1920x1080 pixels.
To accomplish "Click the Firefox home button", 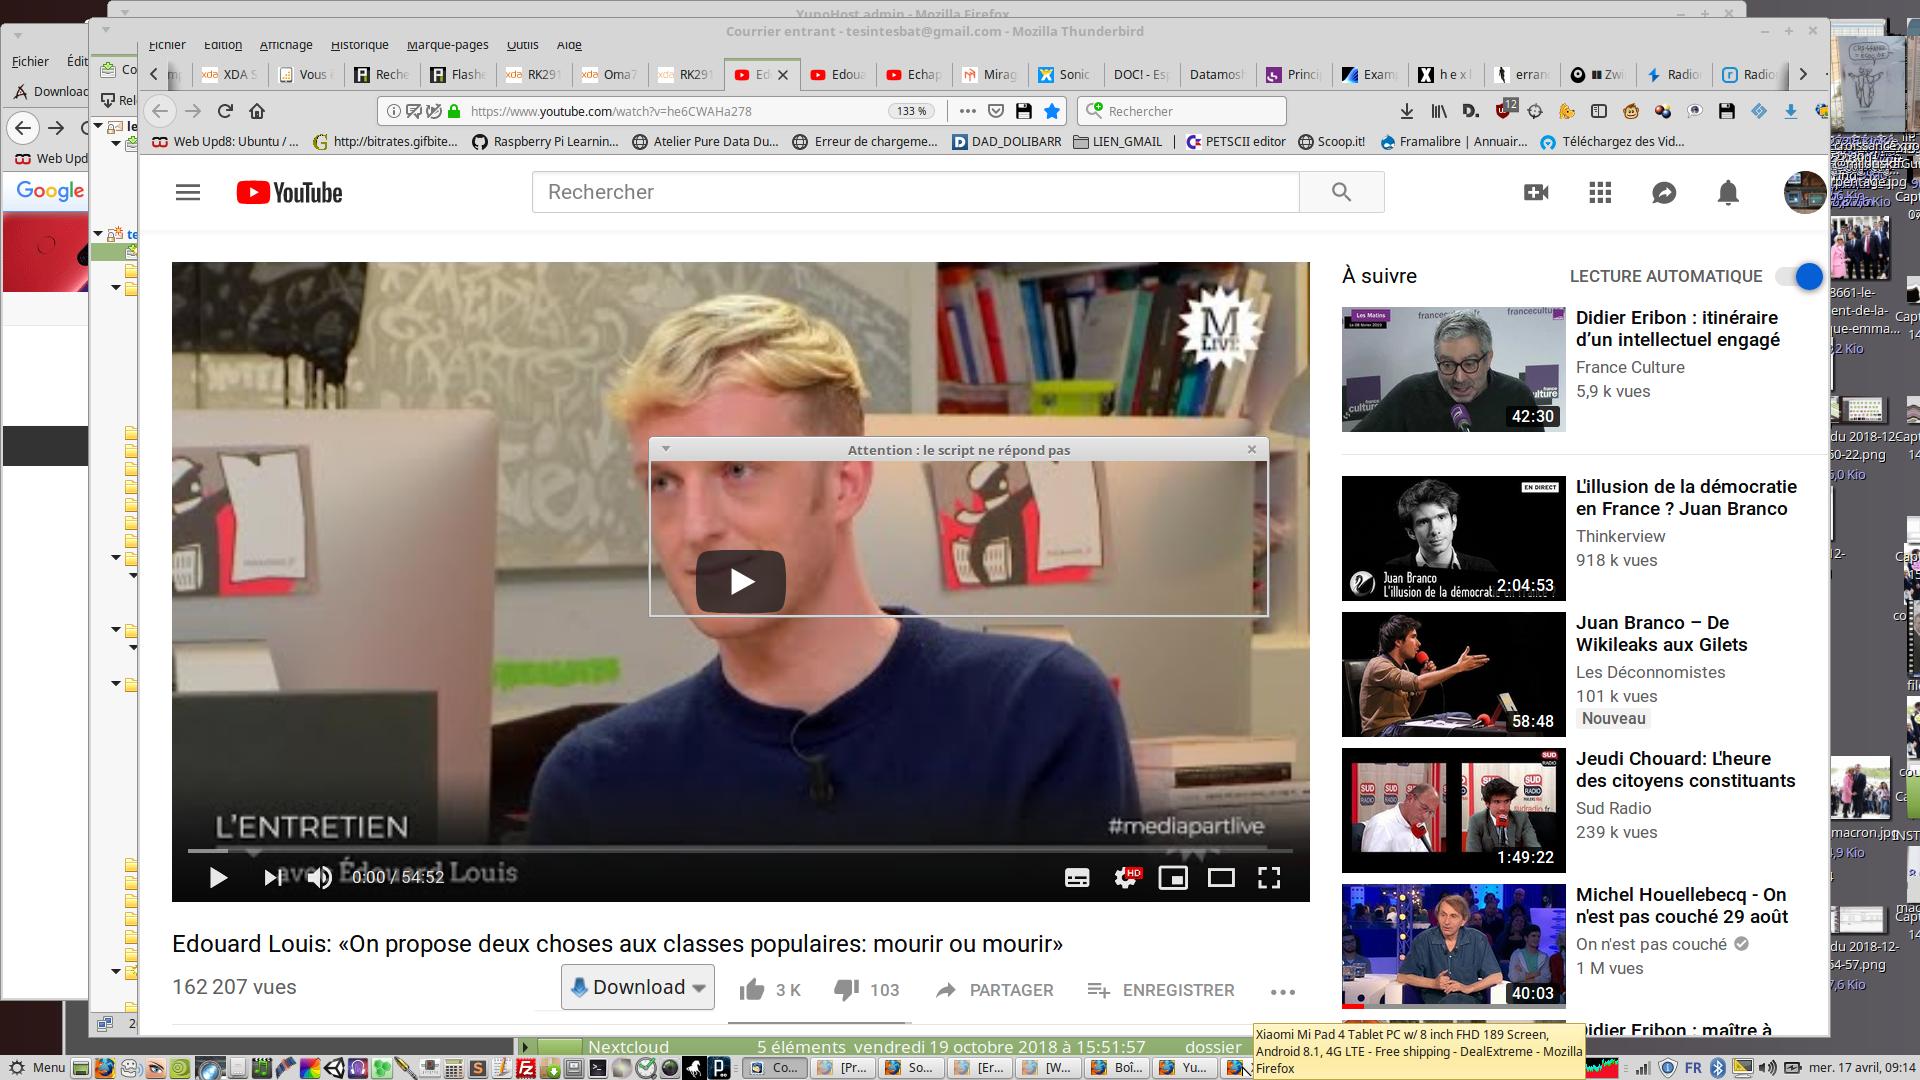I will click(257, 111).
